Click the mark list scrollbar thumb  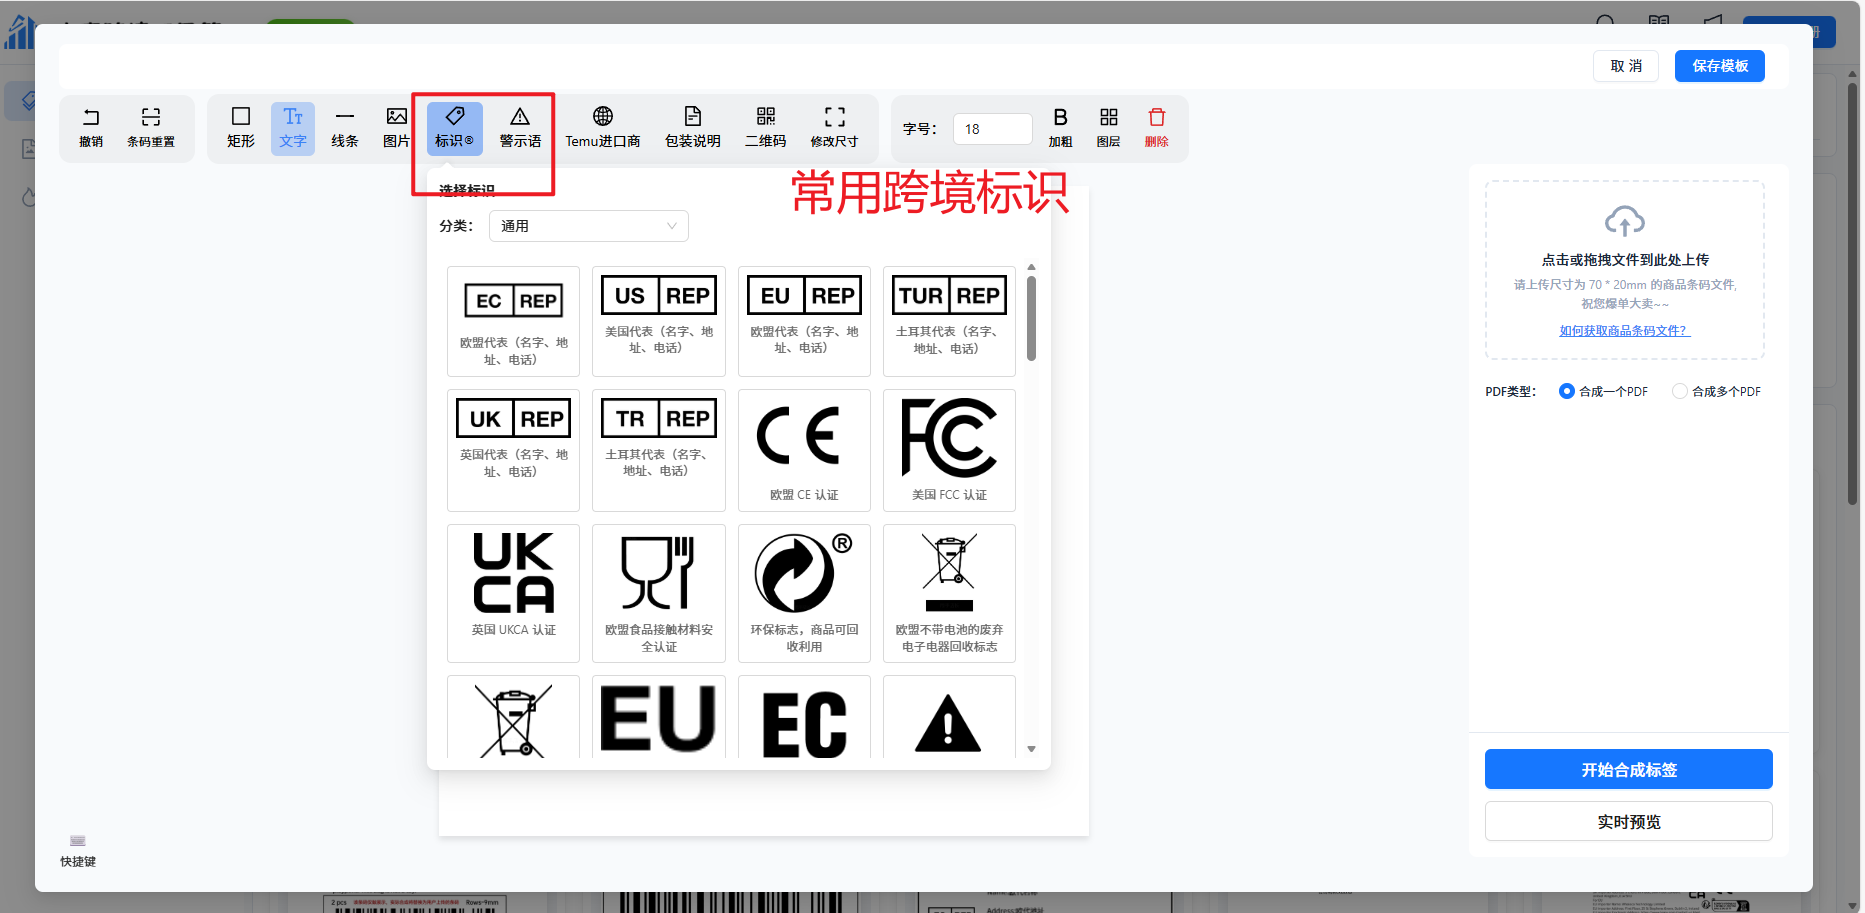1031,318
